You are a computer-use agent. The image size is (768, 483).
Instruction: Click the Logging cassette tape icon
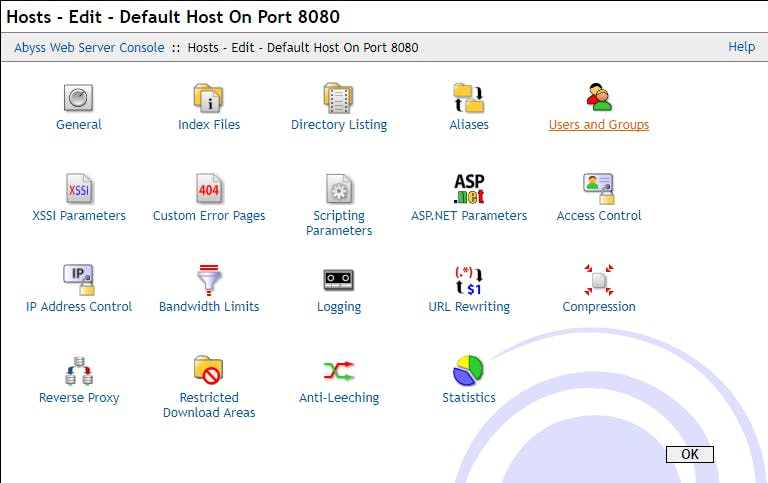339,280
